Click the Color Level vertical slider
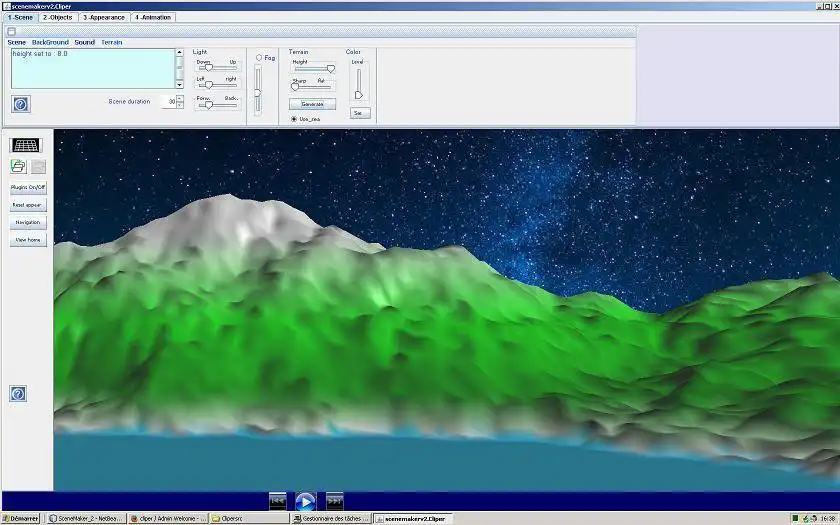Screen dimensions: 840x525 (358, 83)
